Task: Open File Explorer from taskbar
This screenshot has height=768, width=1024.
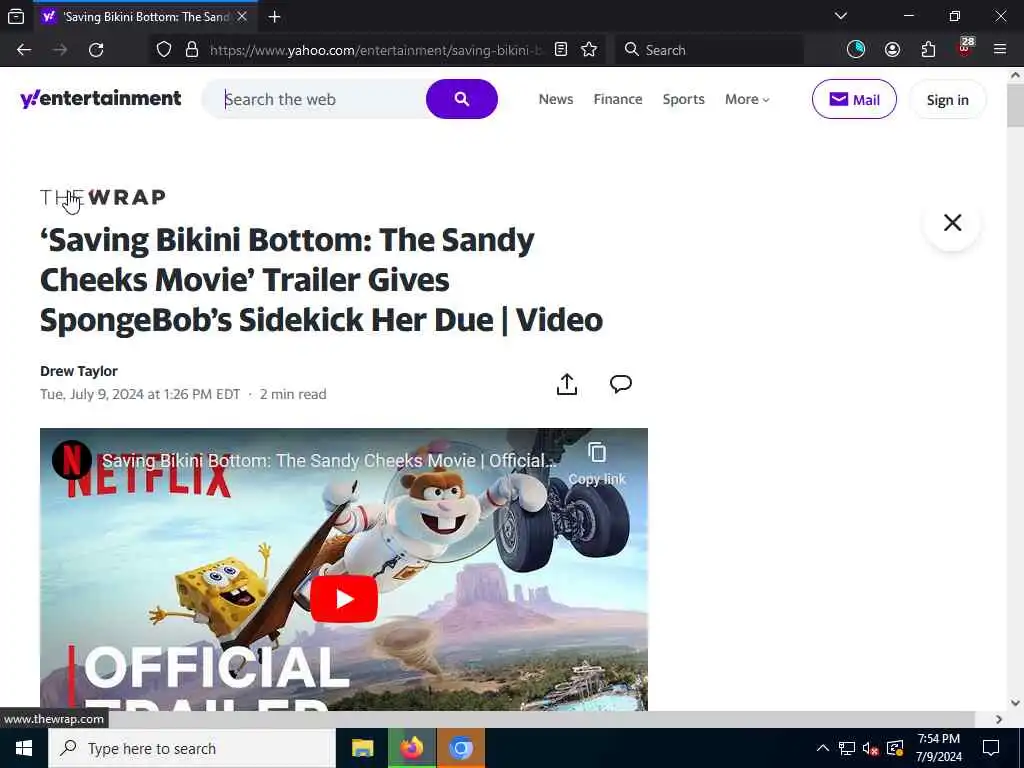Action: pos(362,748)
